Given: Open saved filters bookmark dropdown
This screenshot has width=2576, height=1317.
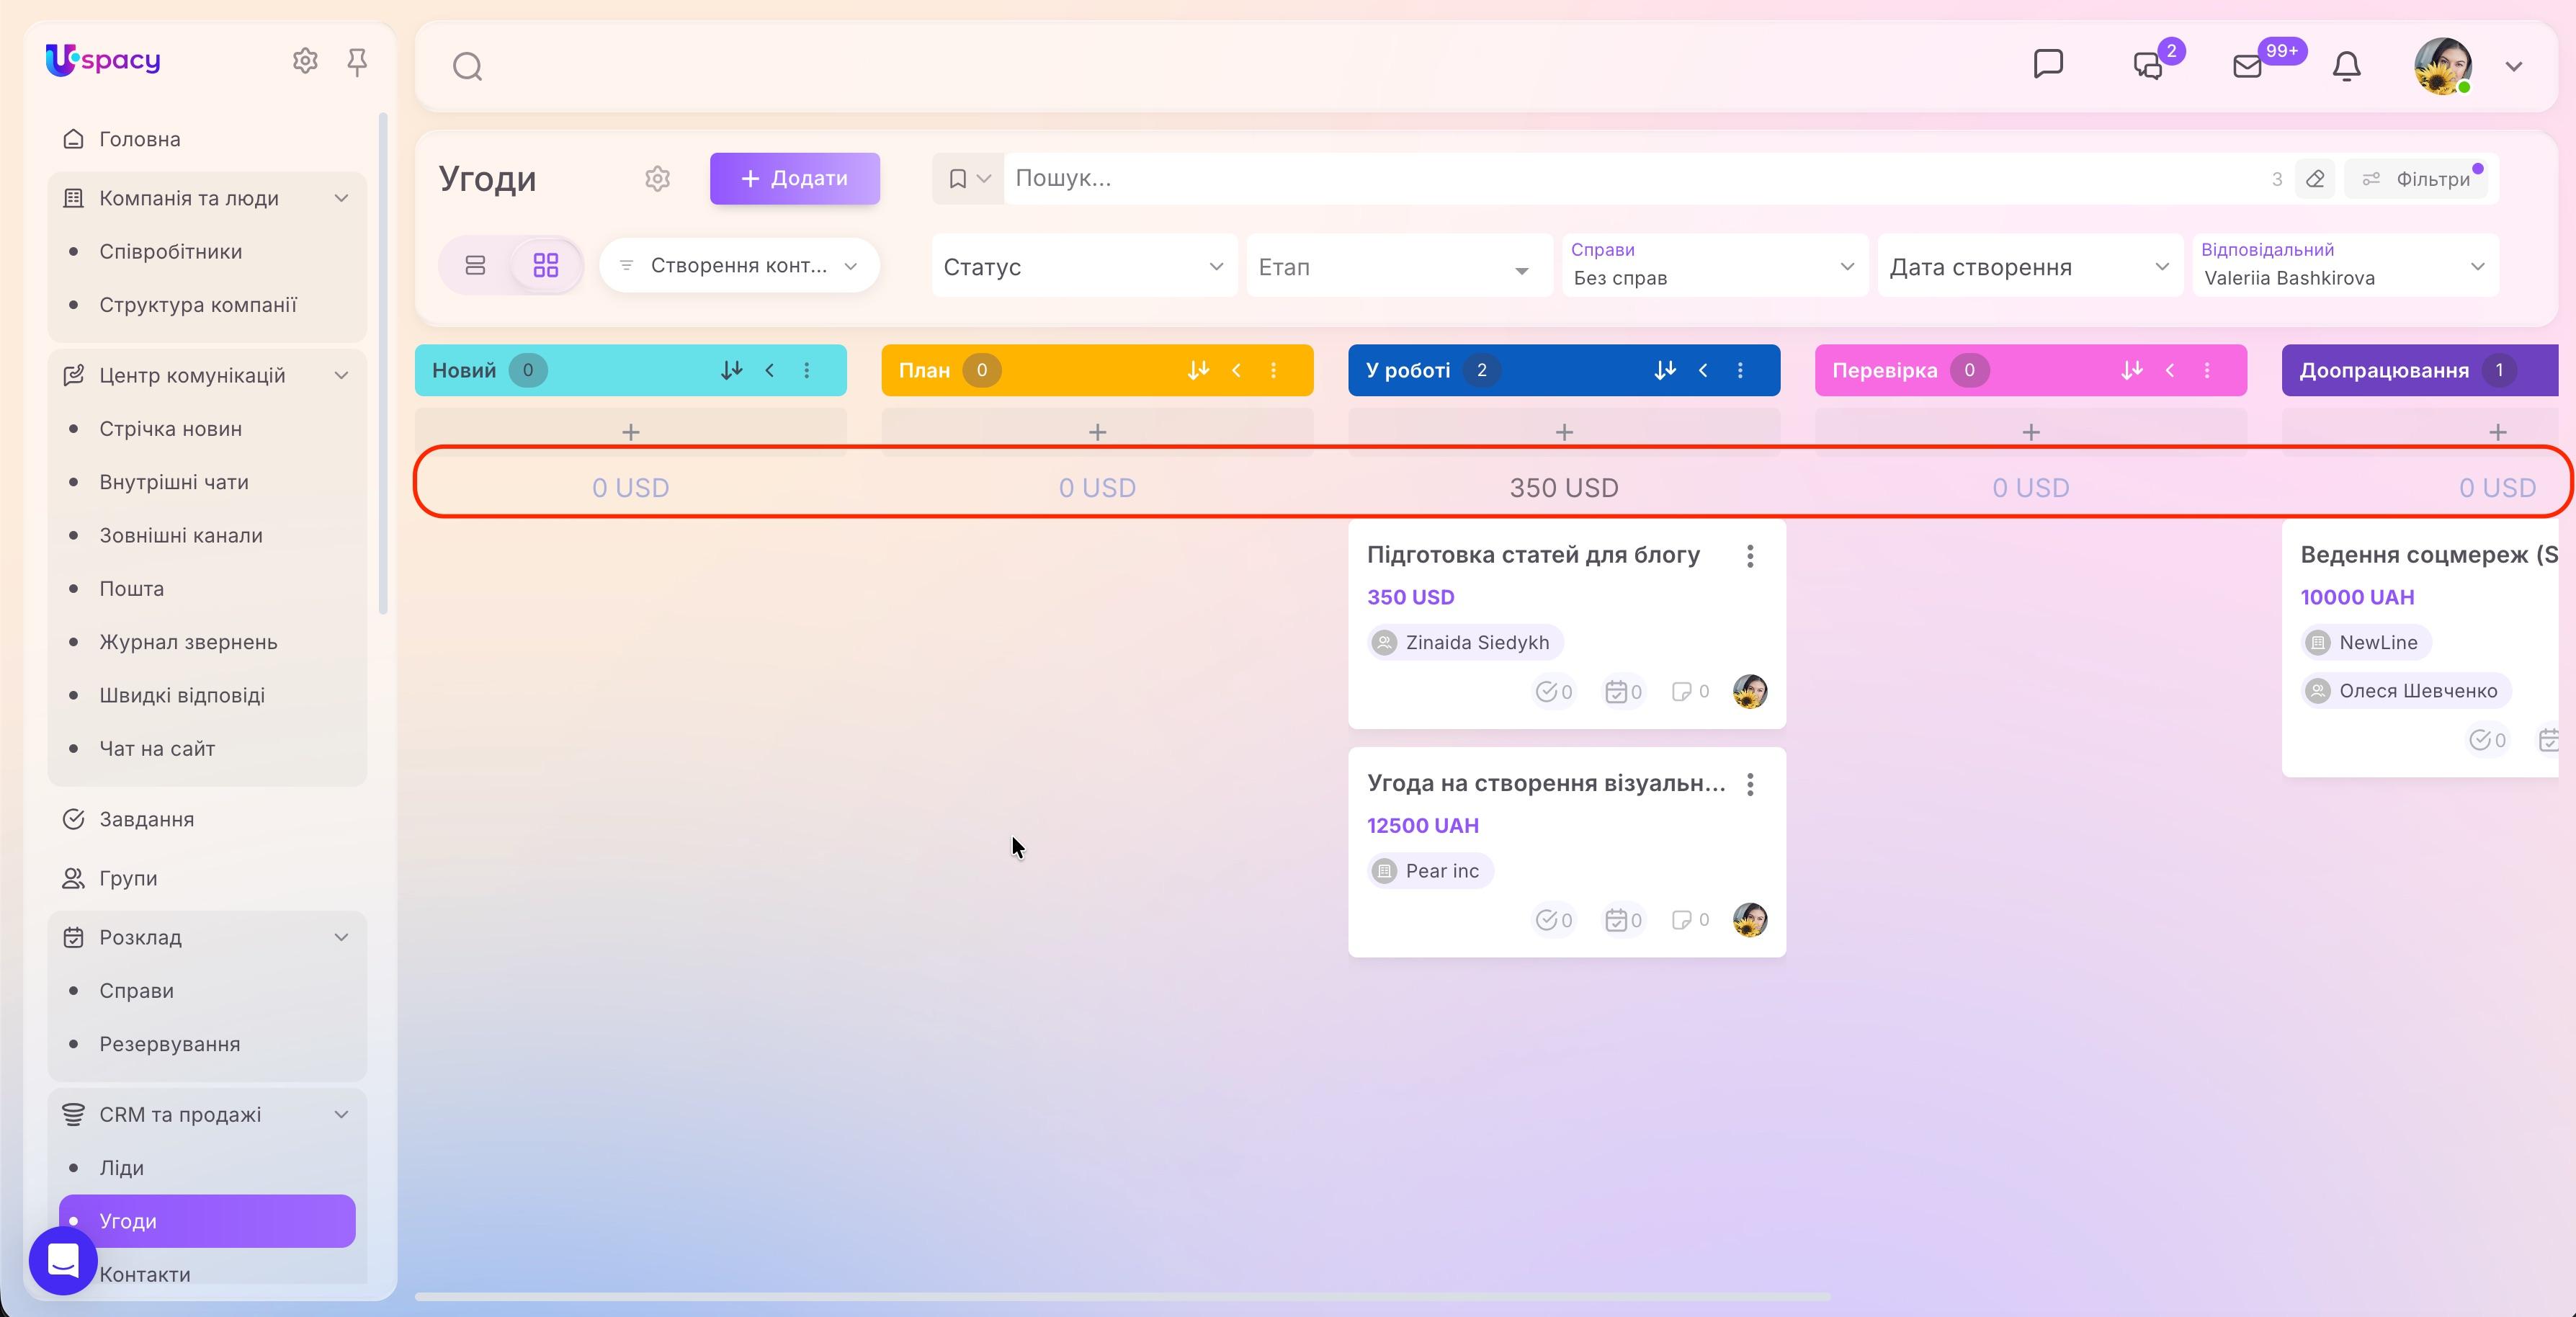Looking at the screenshot, I should (968, 179).
